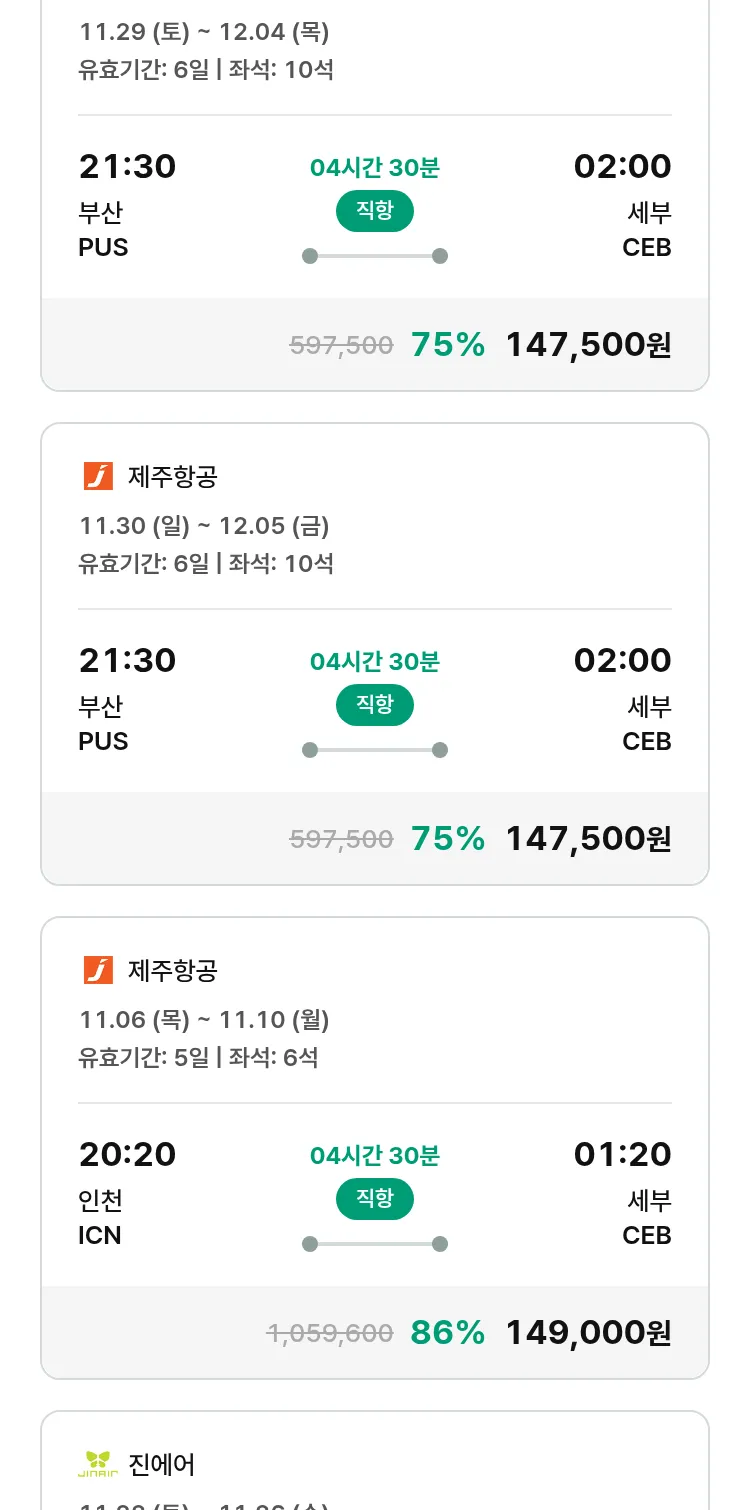Tap the 01:20 arrival time
Screen dimensions: 750x1510
coord(622,1155)
